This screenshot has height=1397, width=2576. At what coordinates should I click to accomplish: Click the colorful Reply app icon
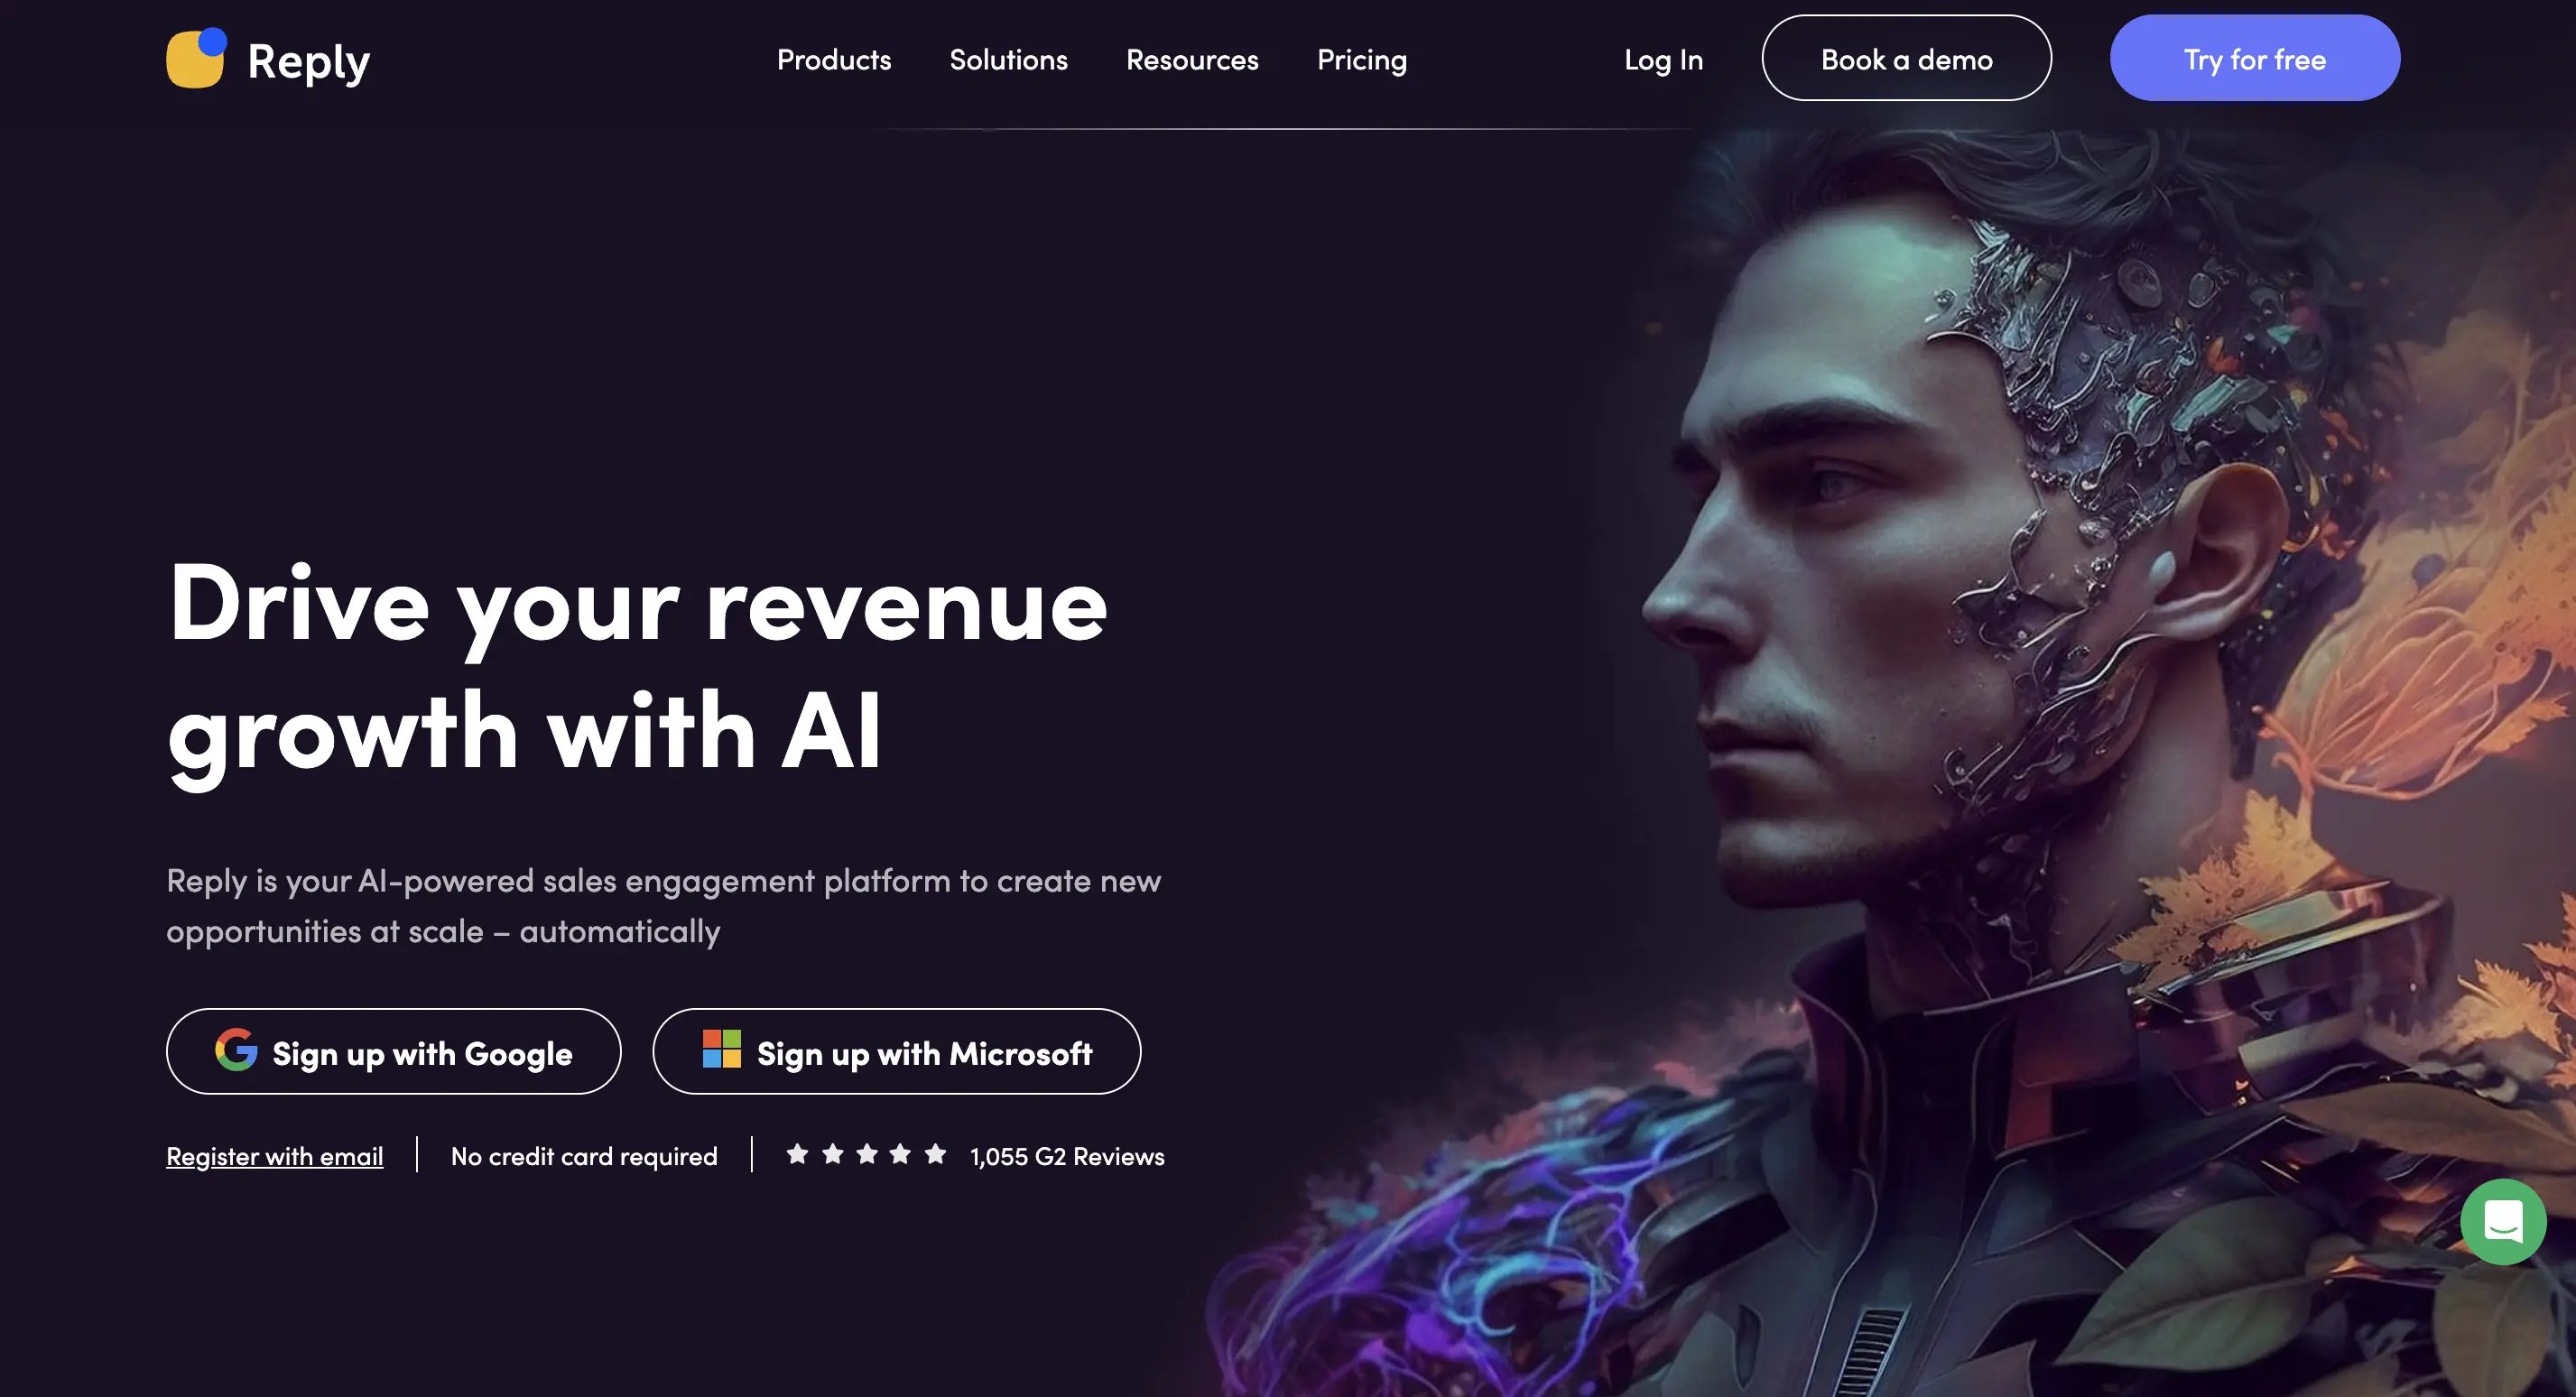[194, 57]
